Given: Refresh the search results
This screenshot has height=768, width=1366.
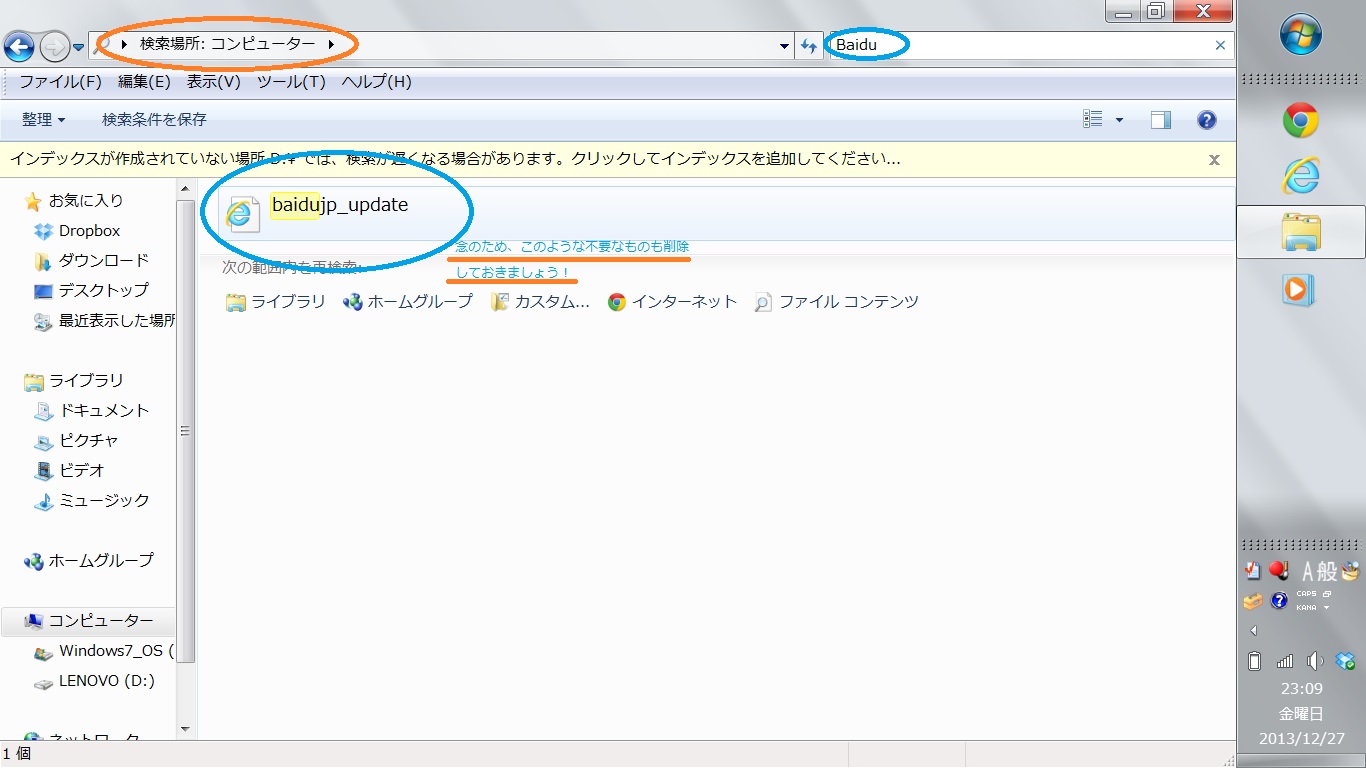Looking at the screenshot, I should (x=810, y=46).
